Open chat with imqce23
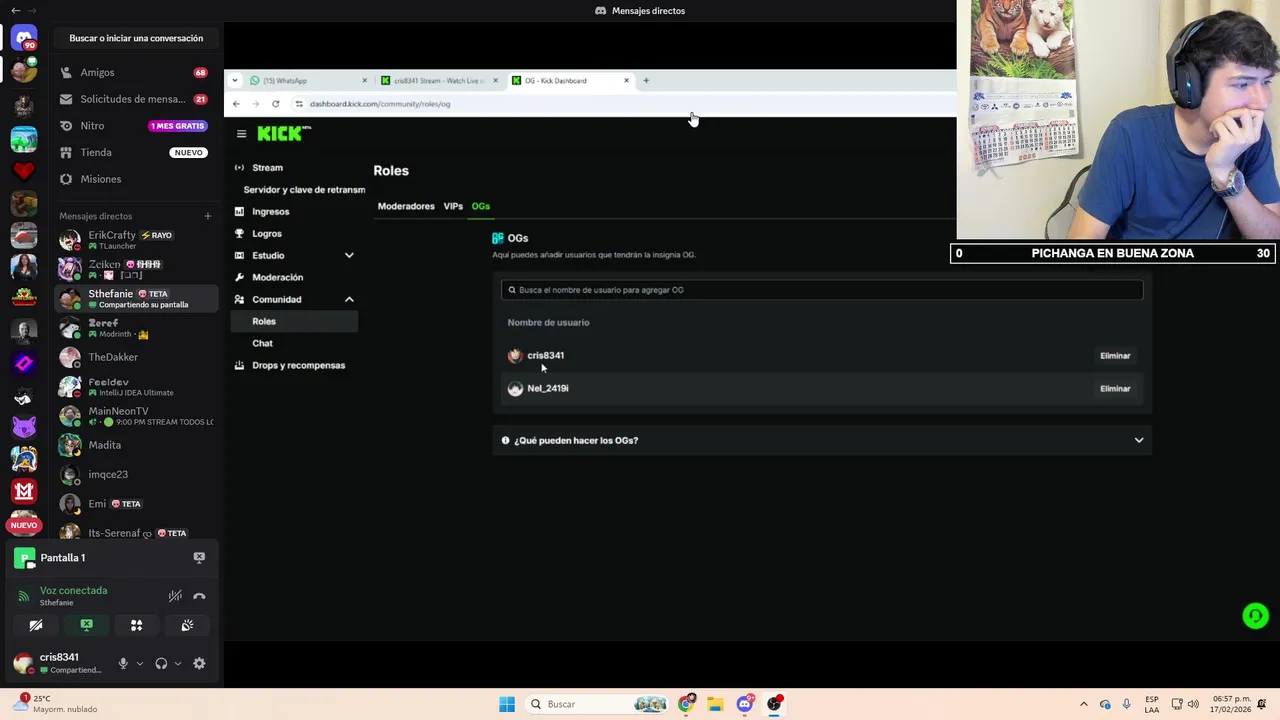Viewport: 1280px width, 720px height. point(135,474)
